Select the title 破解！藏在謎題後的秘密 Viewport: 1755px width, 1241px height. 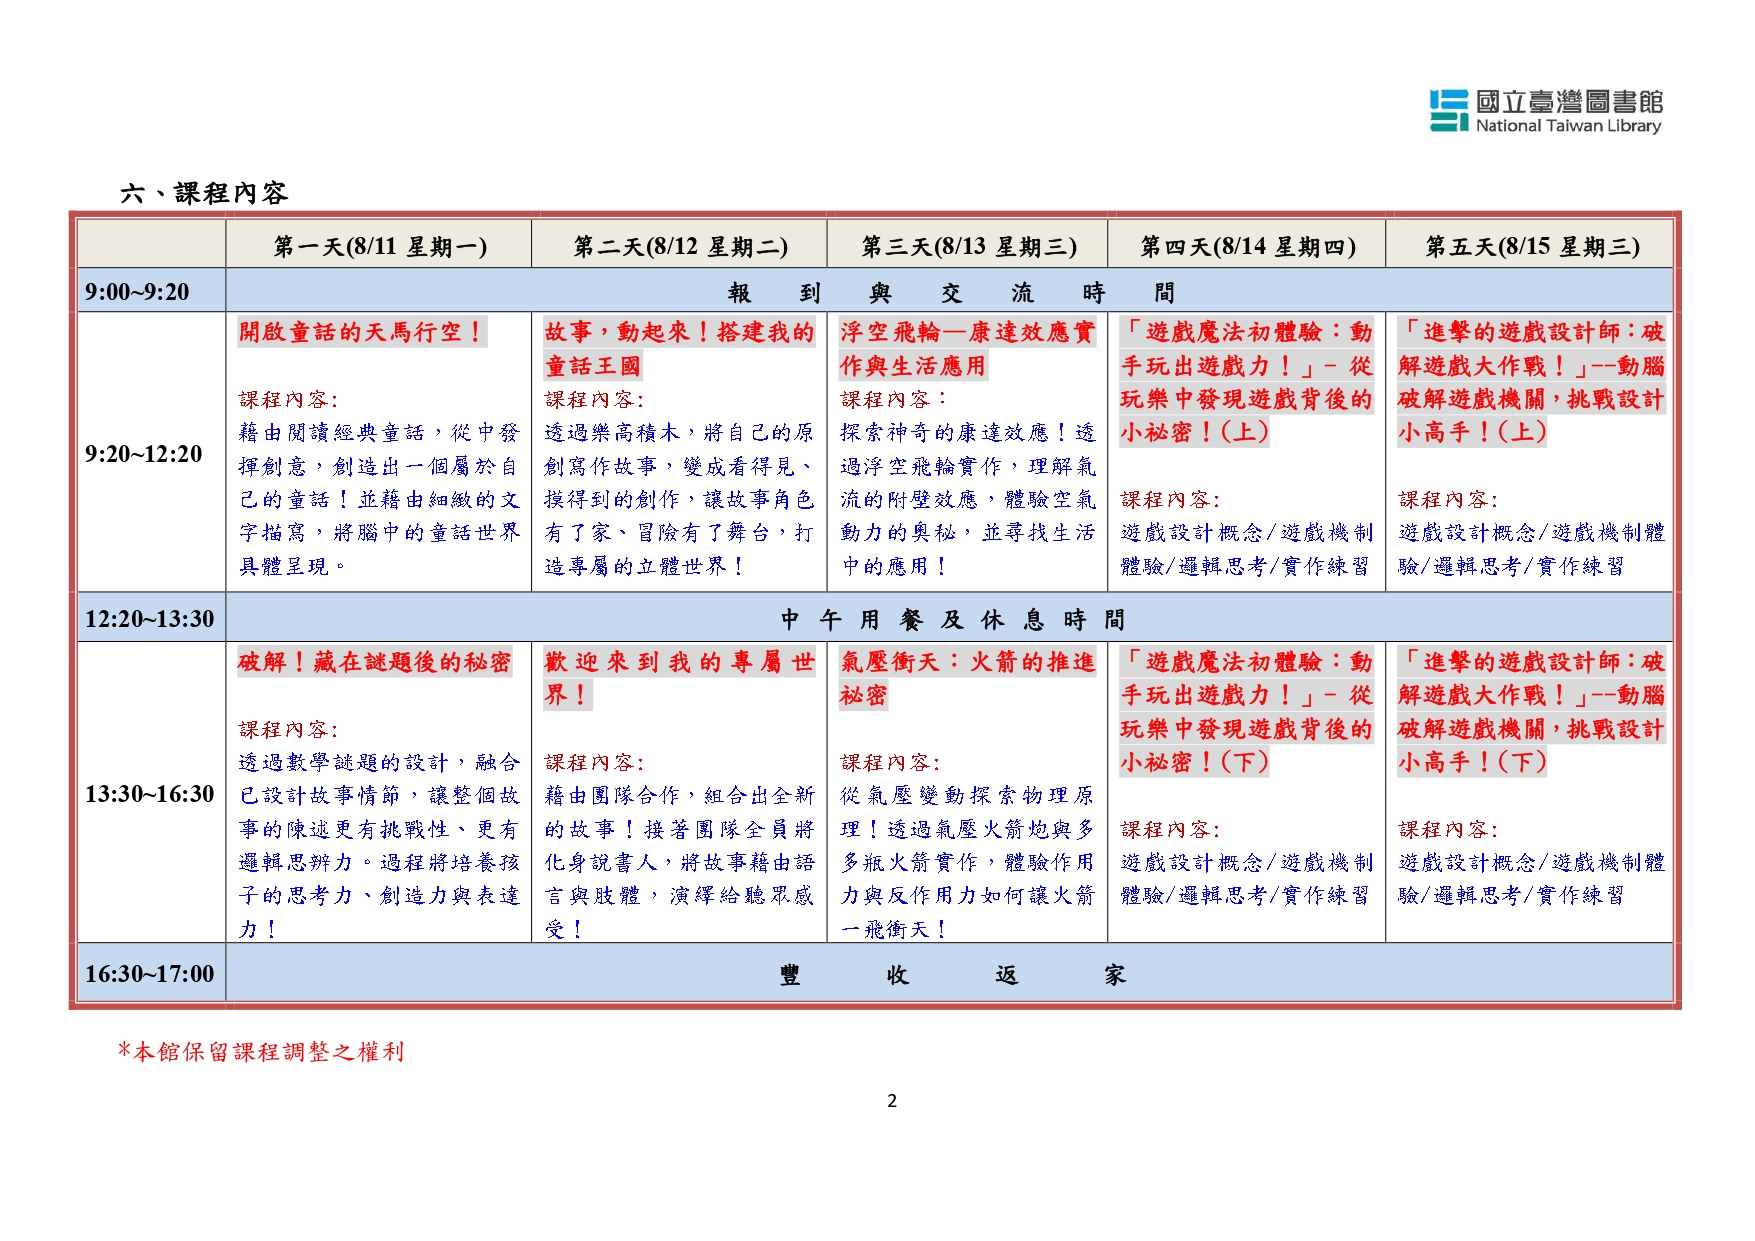(x=374, y=662)
